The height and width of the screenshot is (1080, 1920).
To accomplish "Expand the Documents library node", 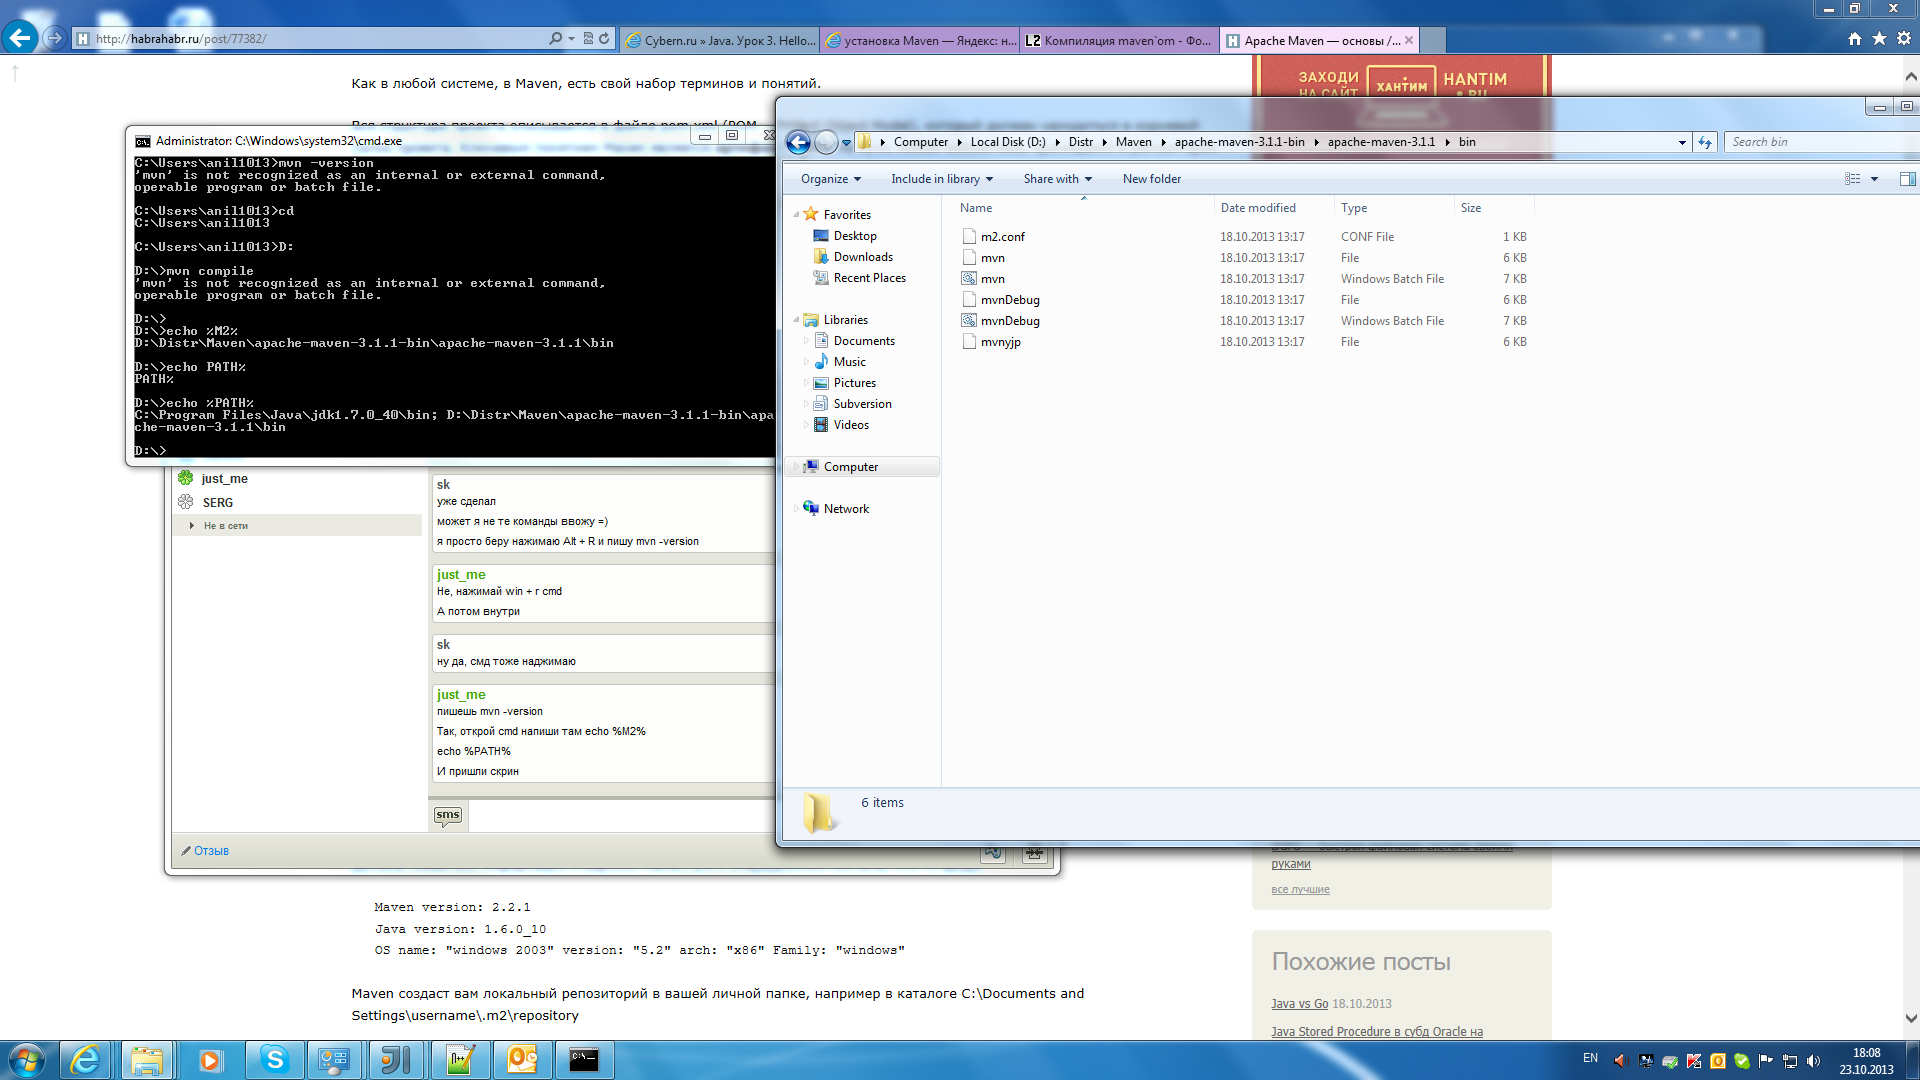I will point(806,341).
